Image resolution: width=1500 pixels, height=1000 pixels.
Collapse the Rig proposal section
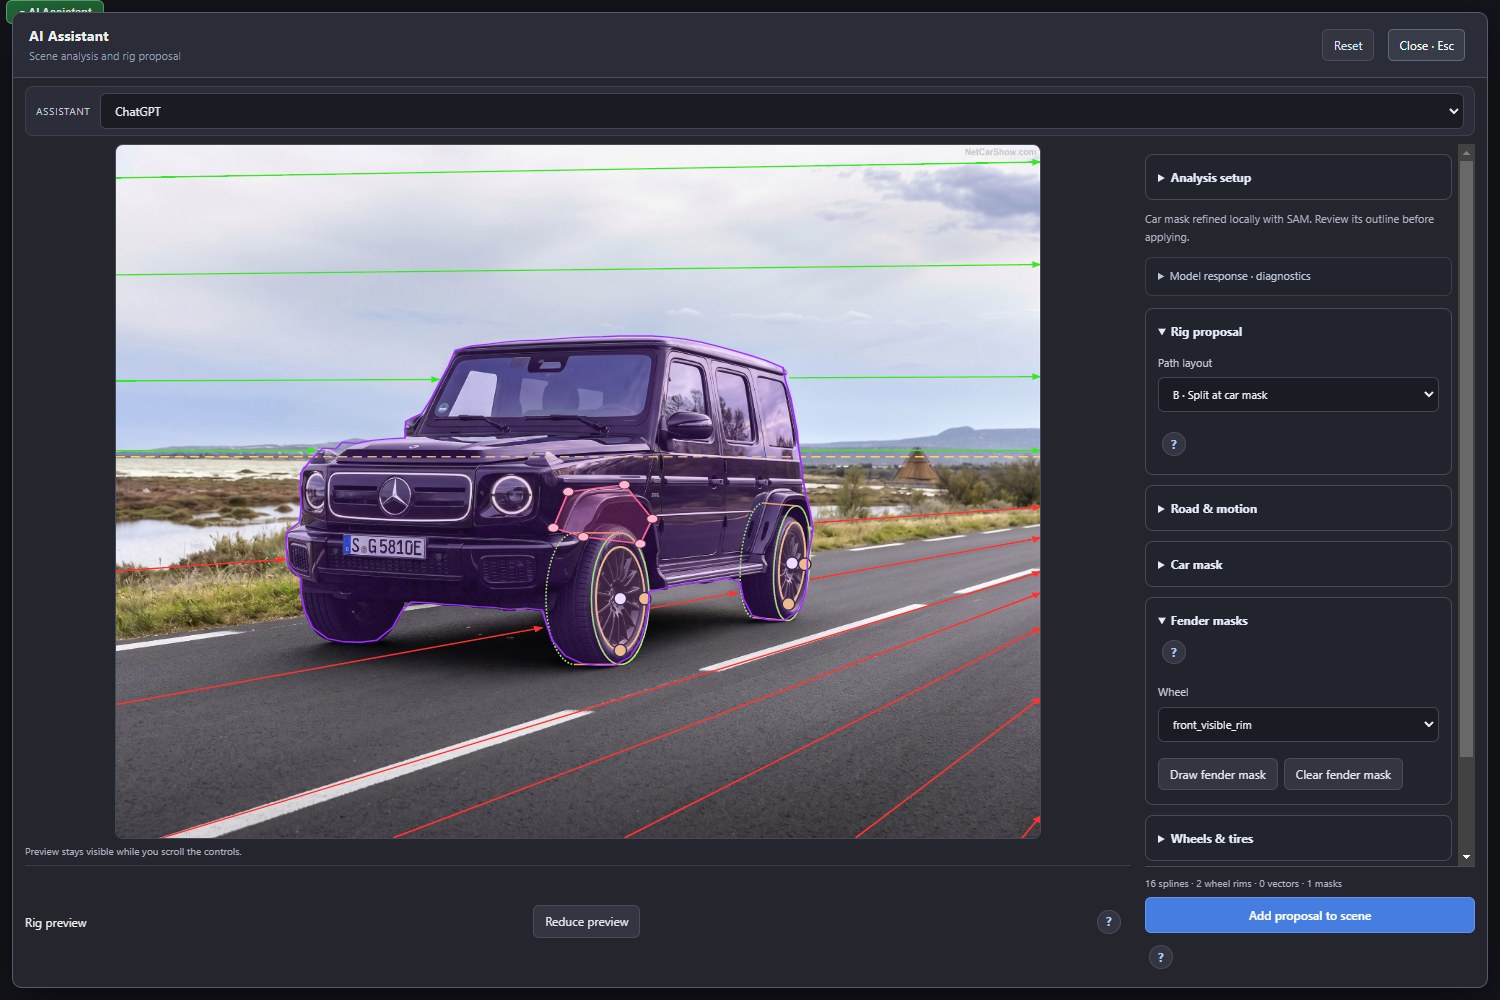1298,332
